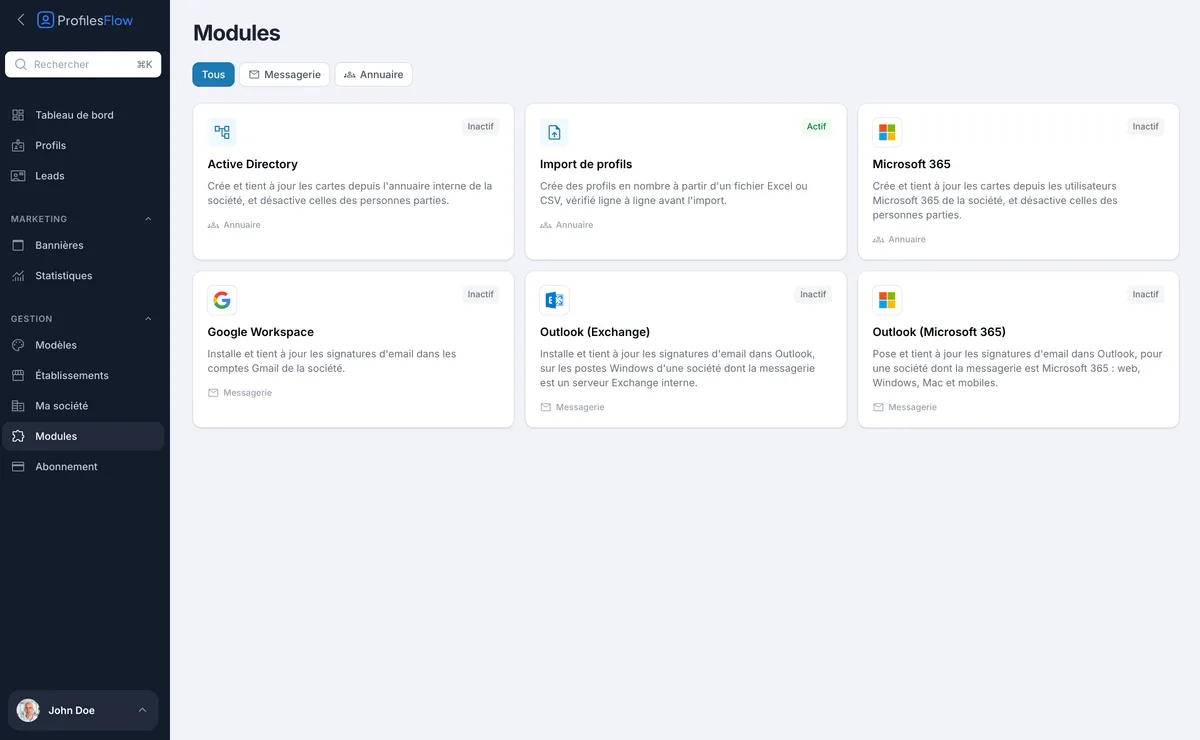This screenshot has width=1200, height=740.
Task: Click the Inactif badge on Active Directory
Action: point(481,127)
